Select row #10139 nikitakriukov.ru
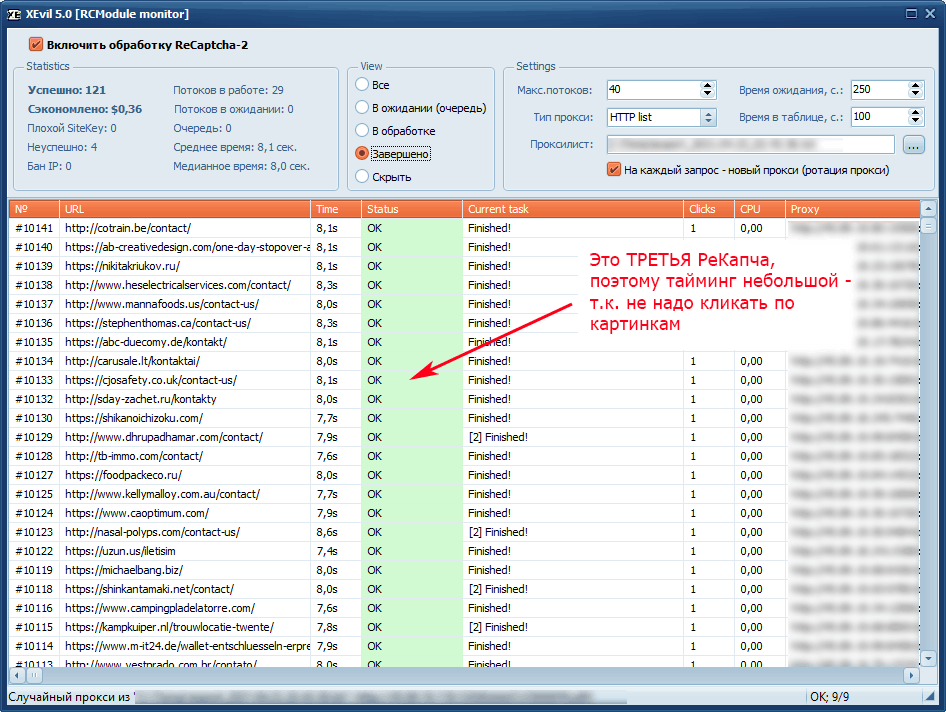 (465, 266)
